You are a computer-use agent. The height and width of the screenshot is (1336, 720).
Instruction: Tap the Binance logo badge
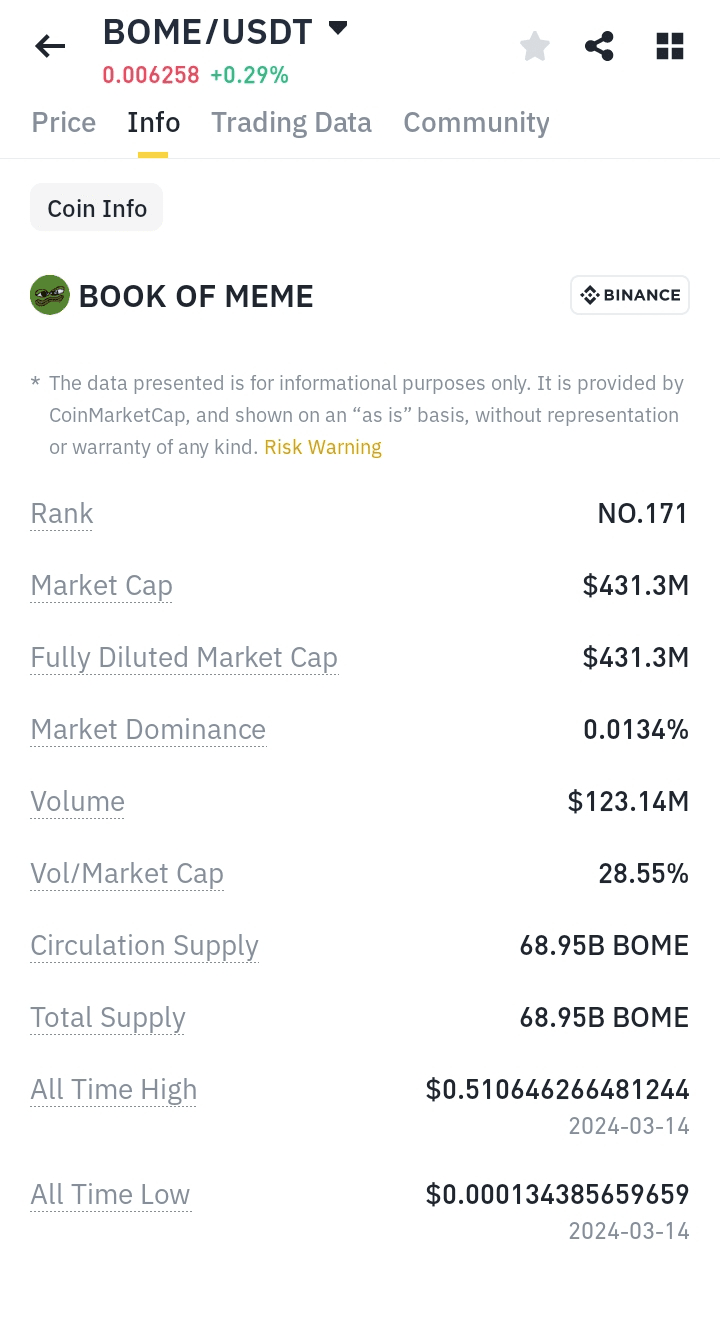coord(630,295)
